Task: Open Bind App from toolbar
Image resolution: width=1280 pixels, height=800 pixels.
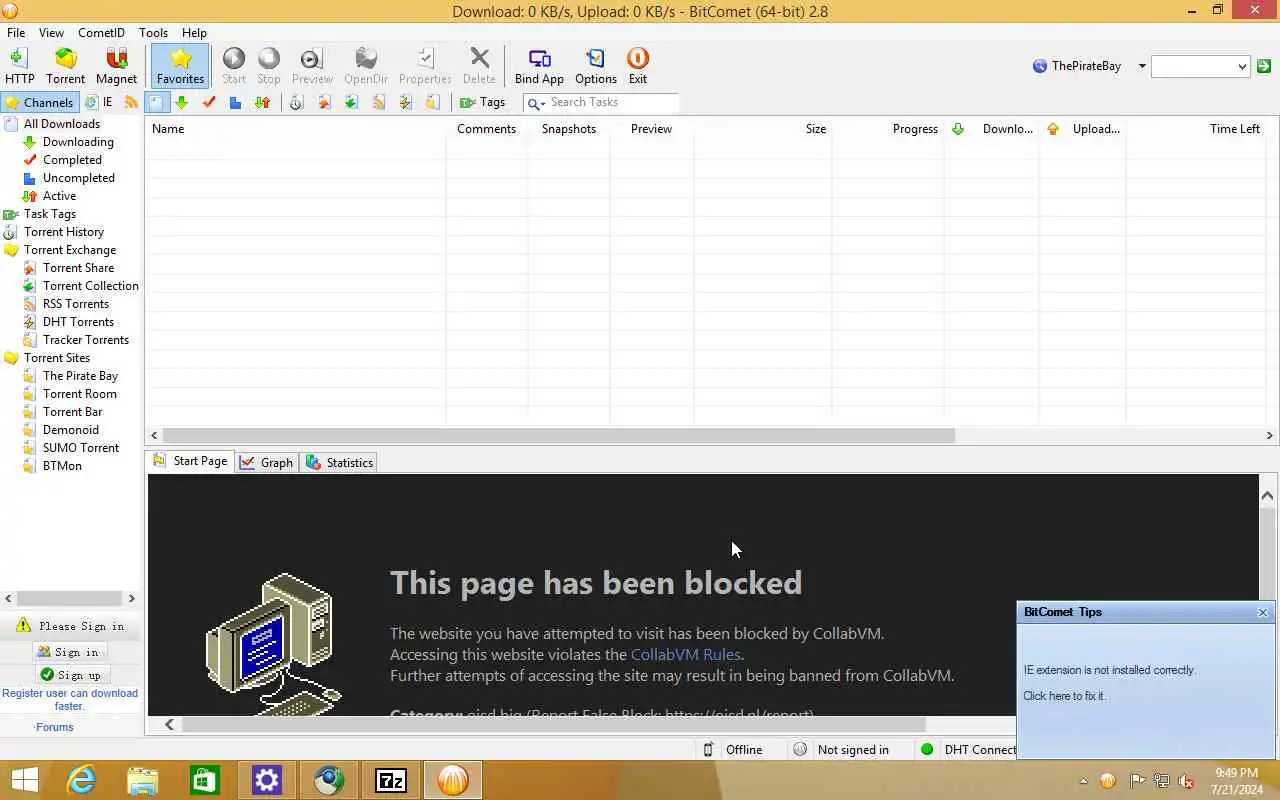Action: 539,66
